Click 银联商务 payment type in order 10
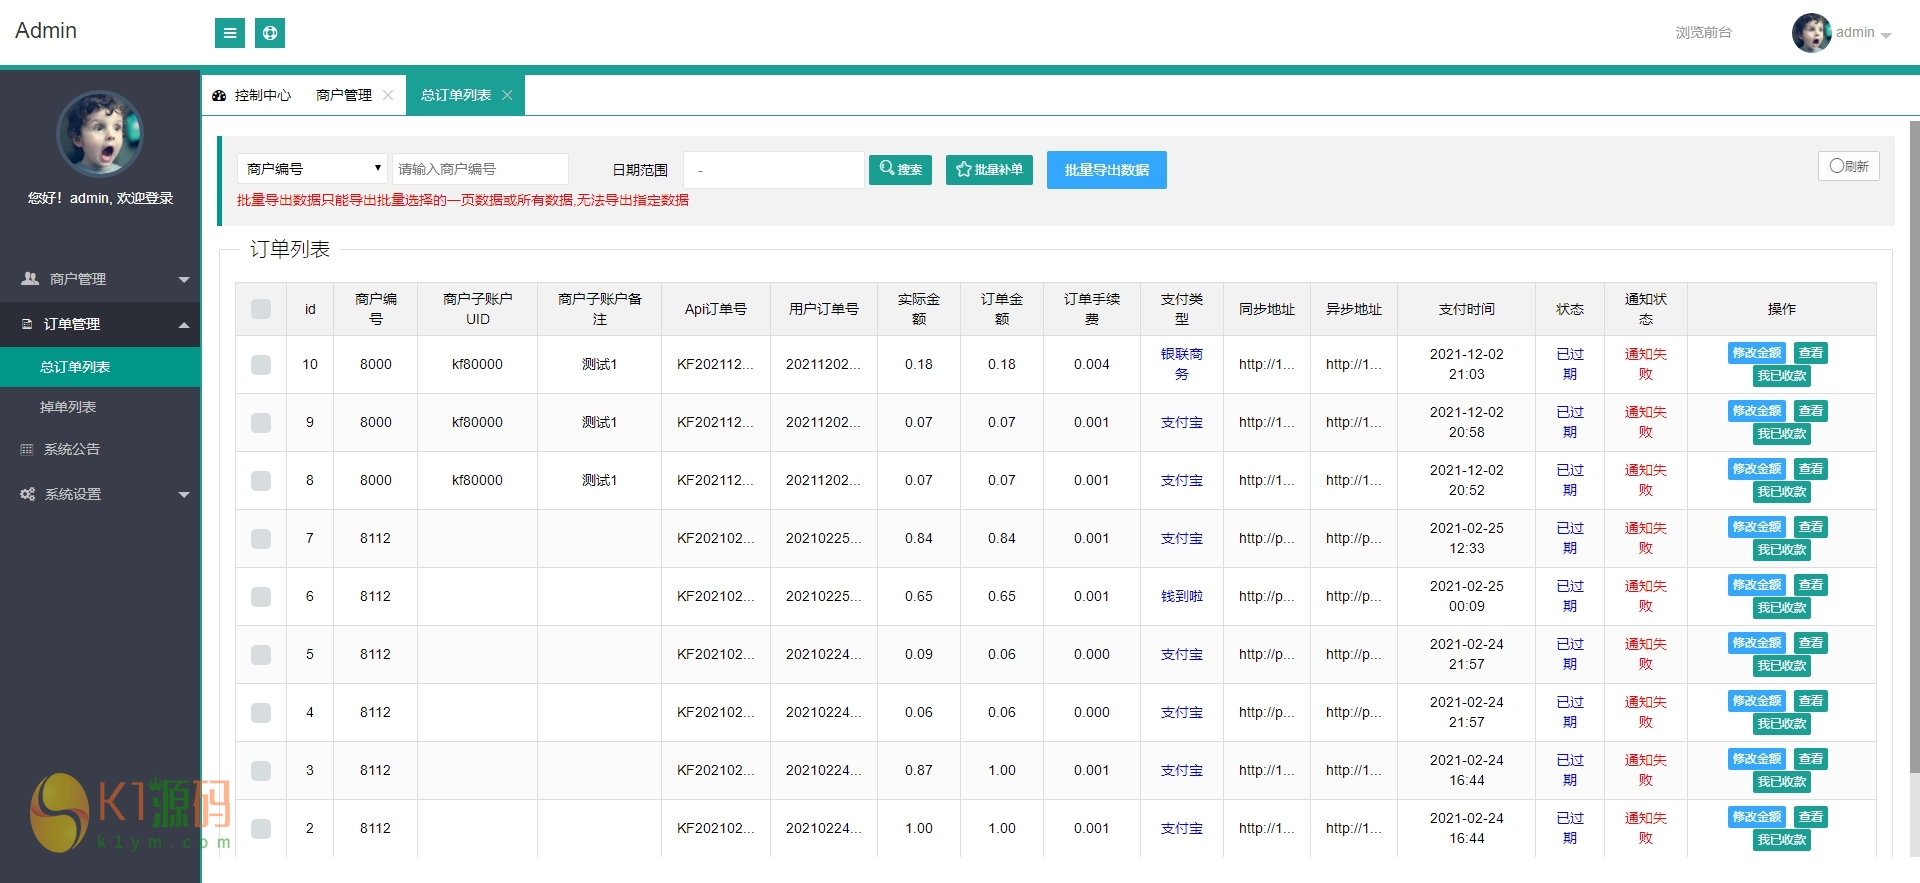The height and width of the screenshot is (883, 1920). tap(1181, 364)
